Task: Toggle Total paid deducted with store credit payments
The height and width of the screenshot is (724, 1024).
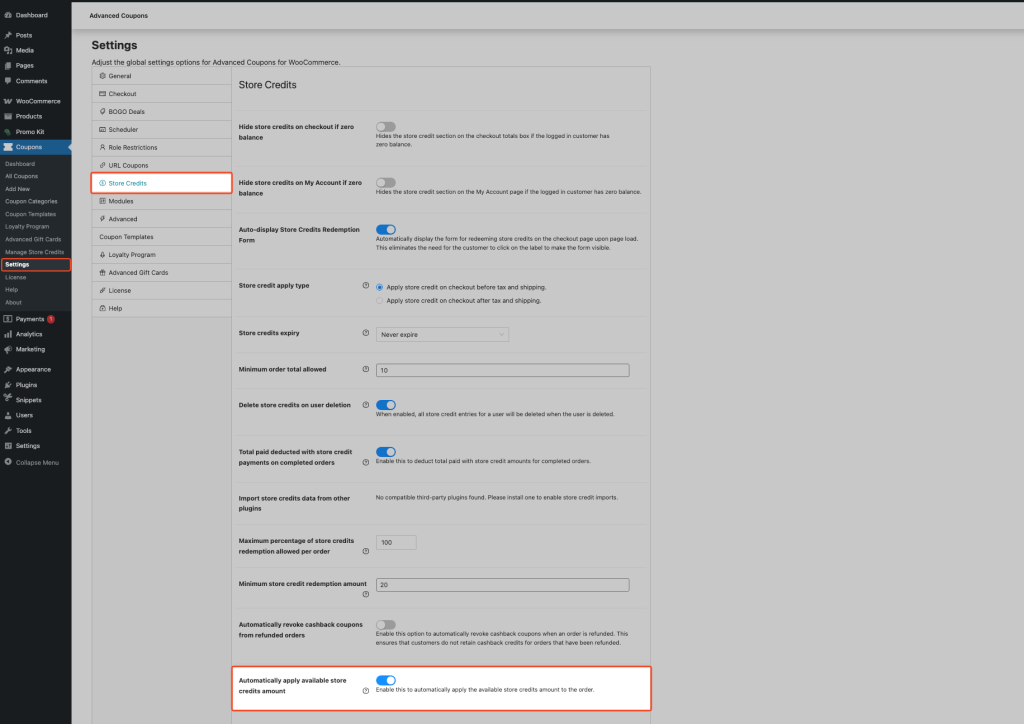Action: (386, 452)
